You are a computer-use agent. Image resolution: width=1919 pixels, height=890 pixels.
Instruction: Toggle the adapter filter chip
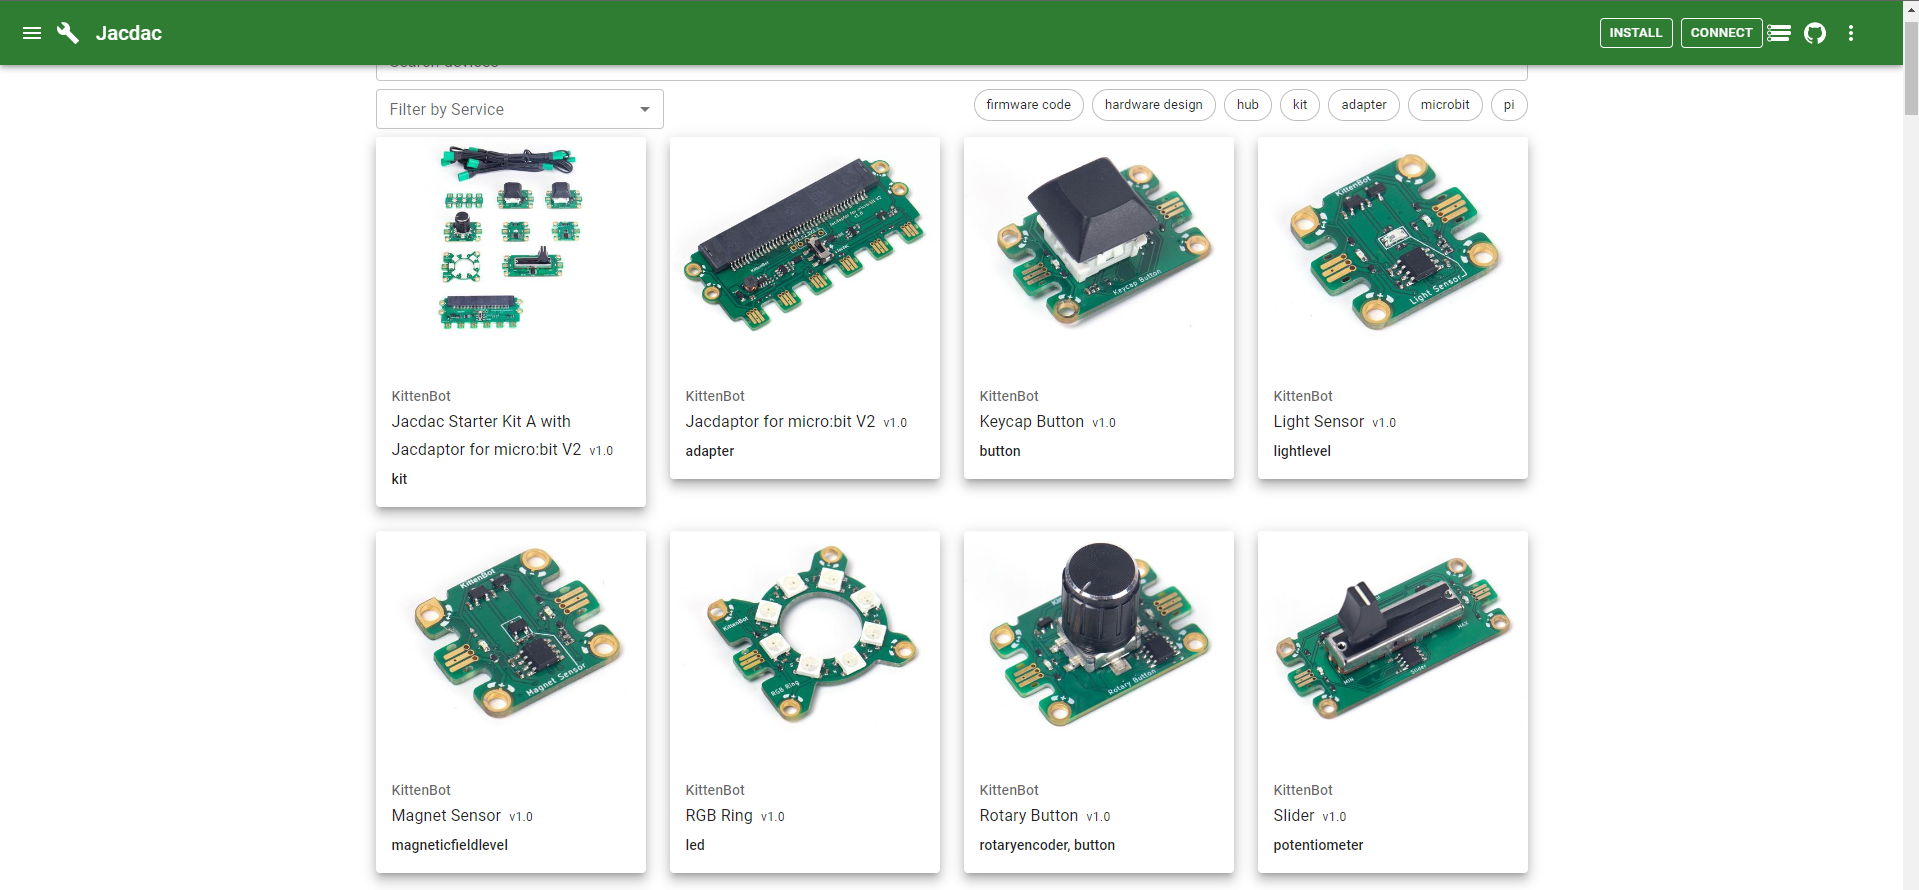point(1363,105)
